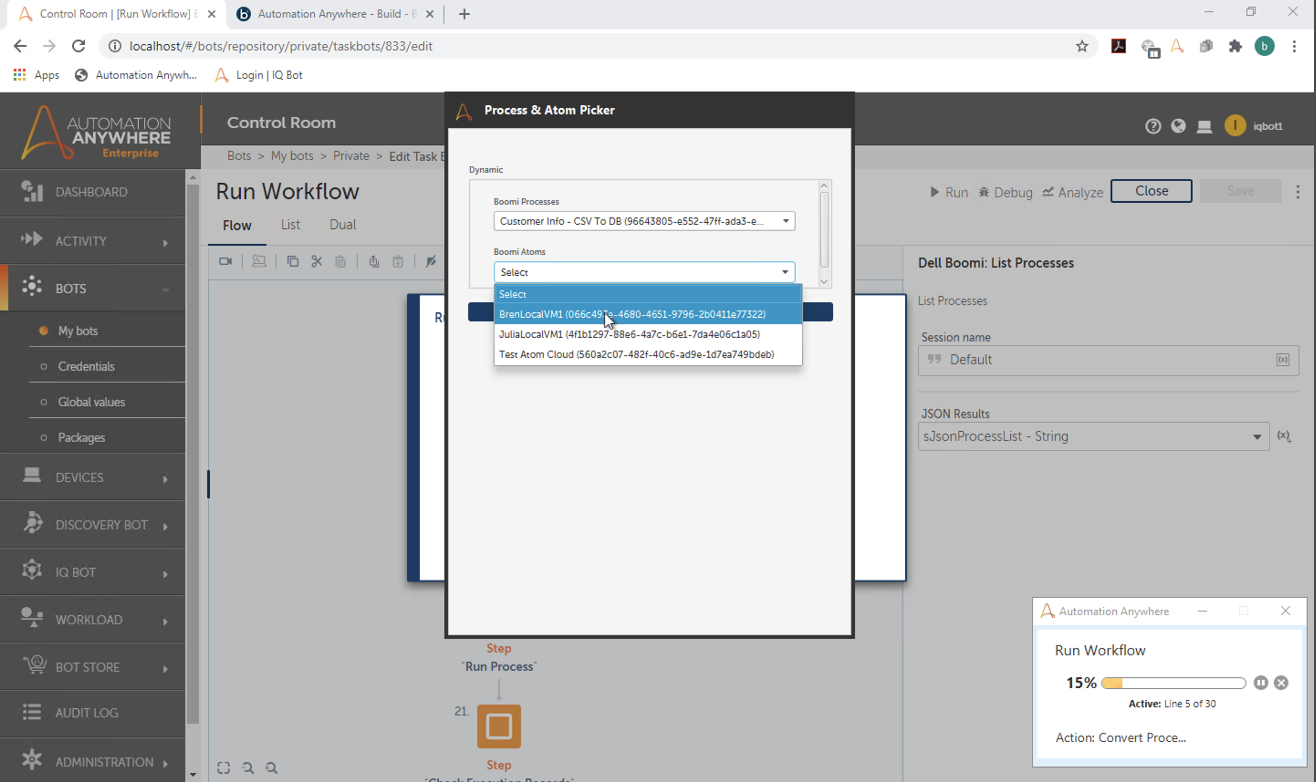Click the Session name input field

(x=1108, y=360)
